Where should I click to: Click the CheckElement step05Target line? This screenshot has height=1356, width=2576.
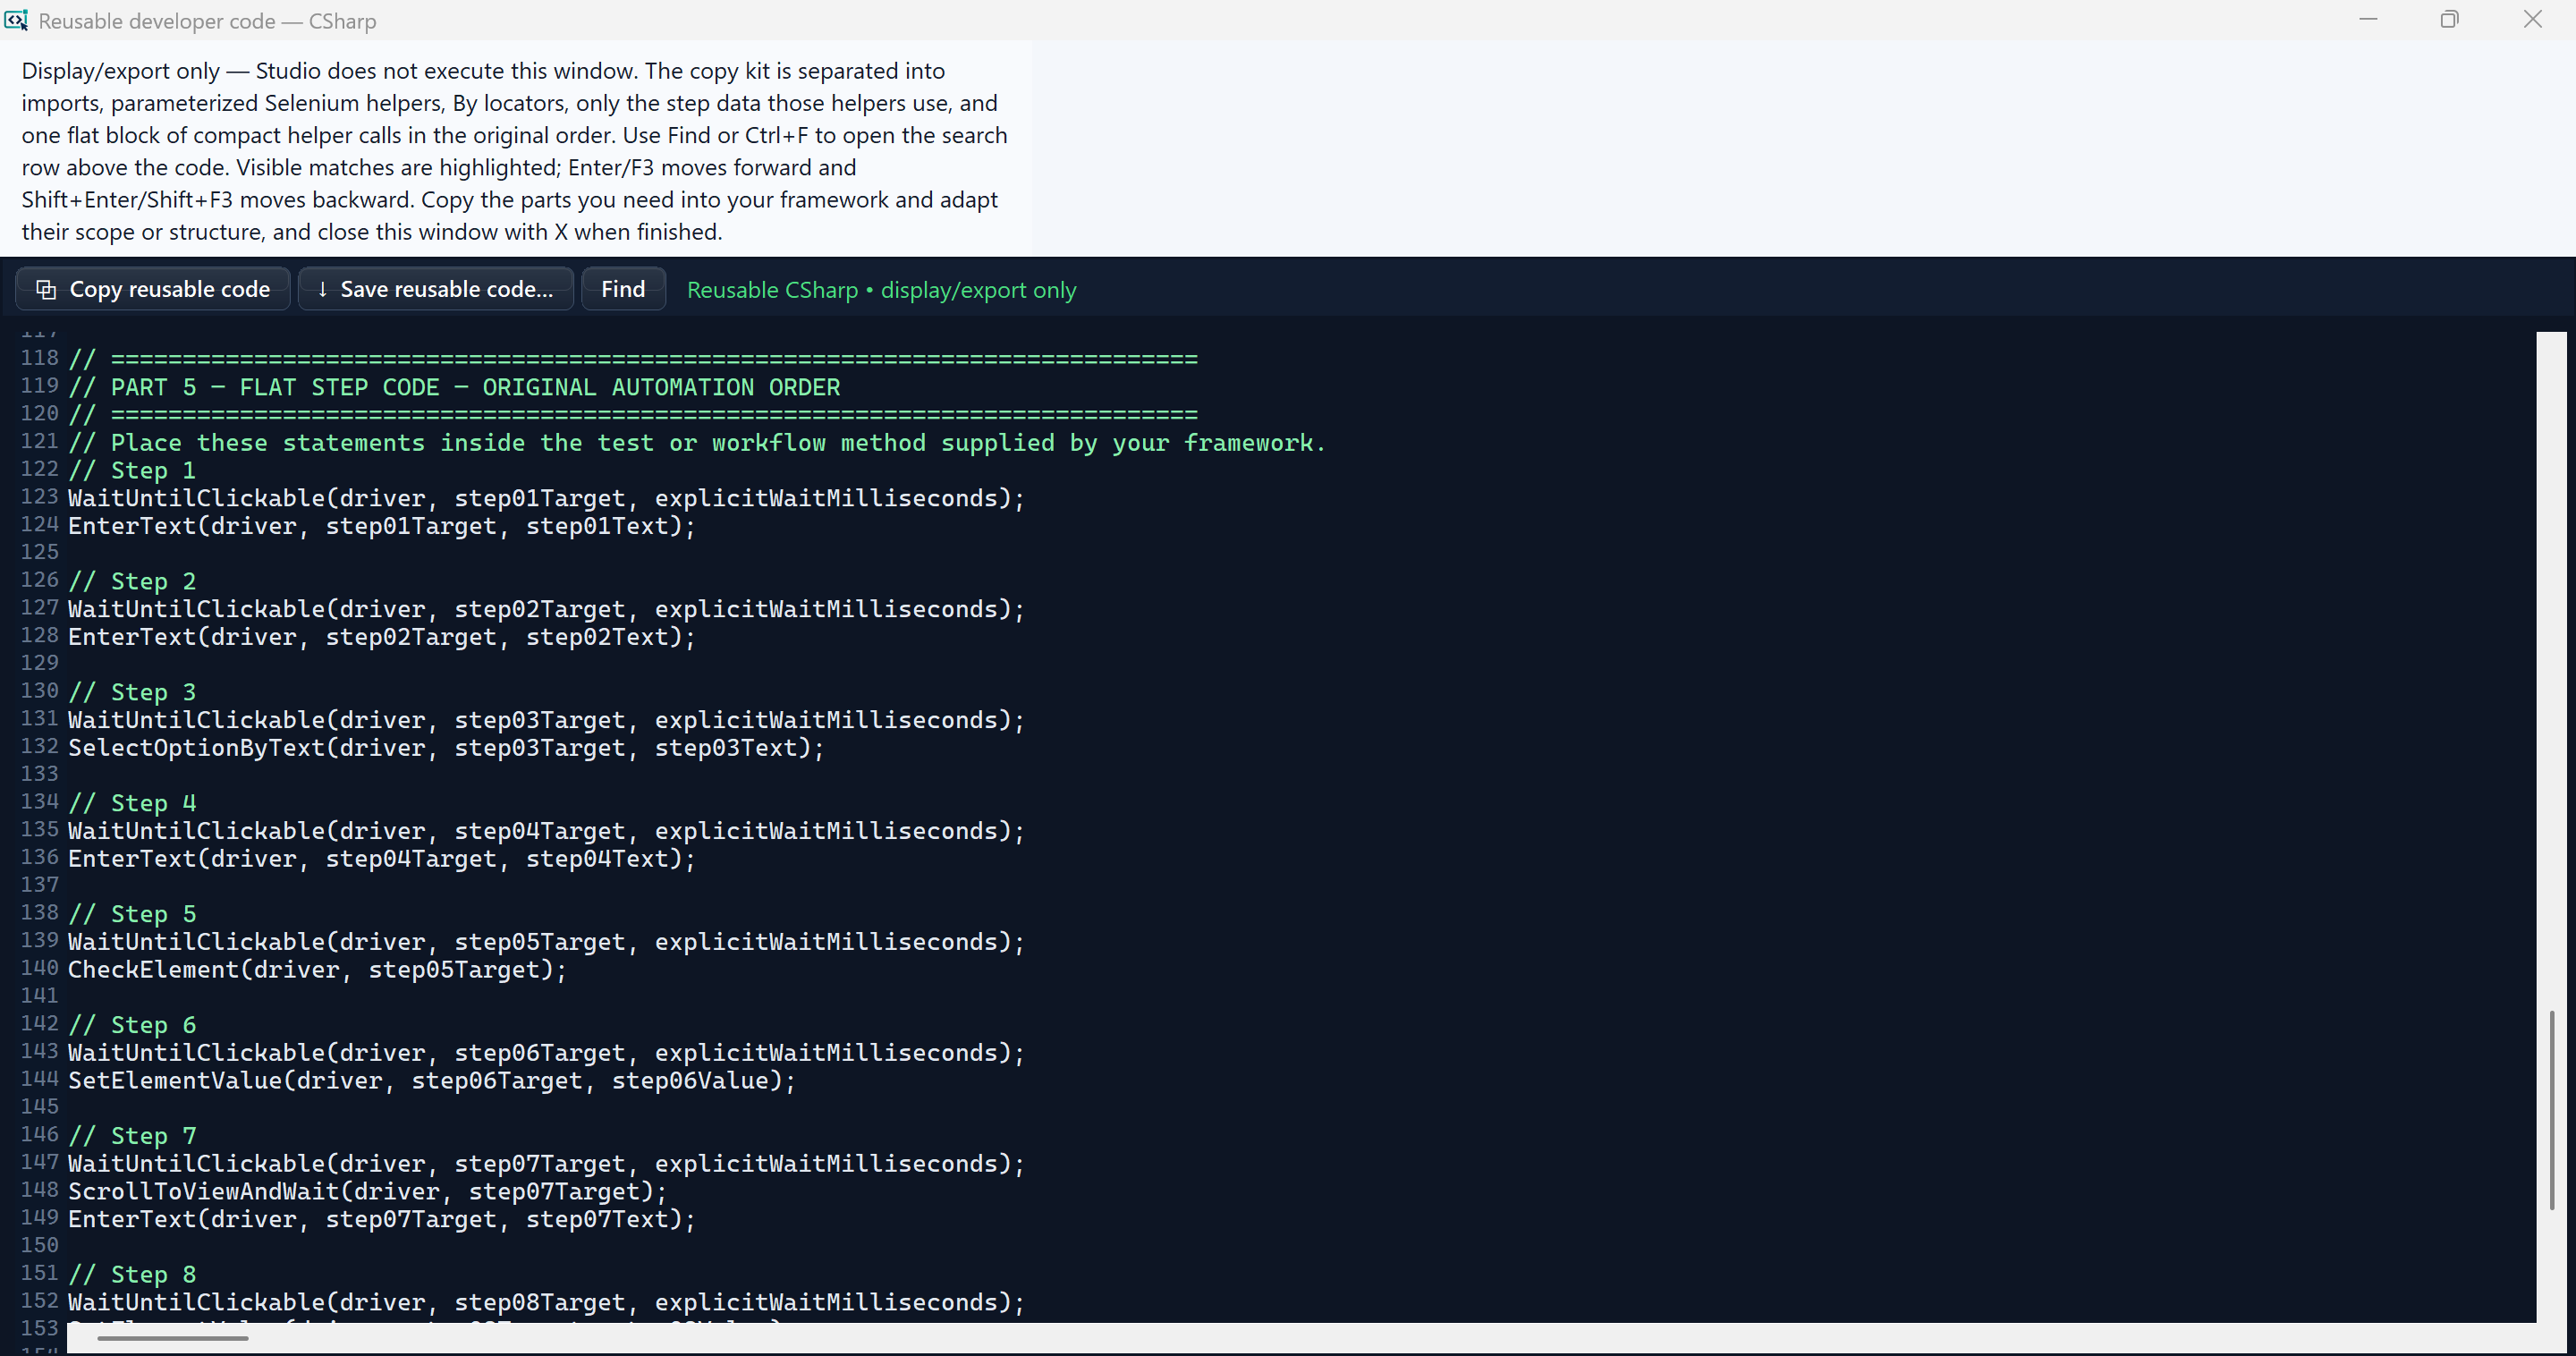coord(317,970)
